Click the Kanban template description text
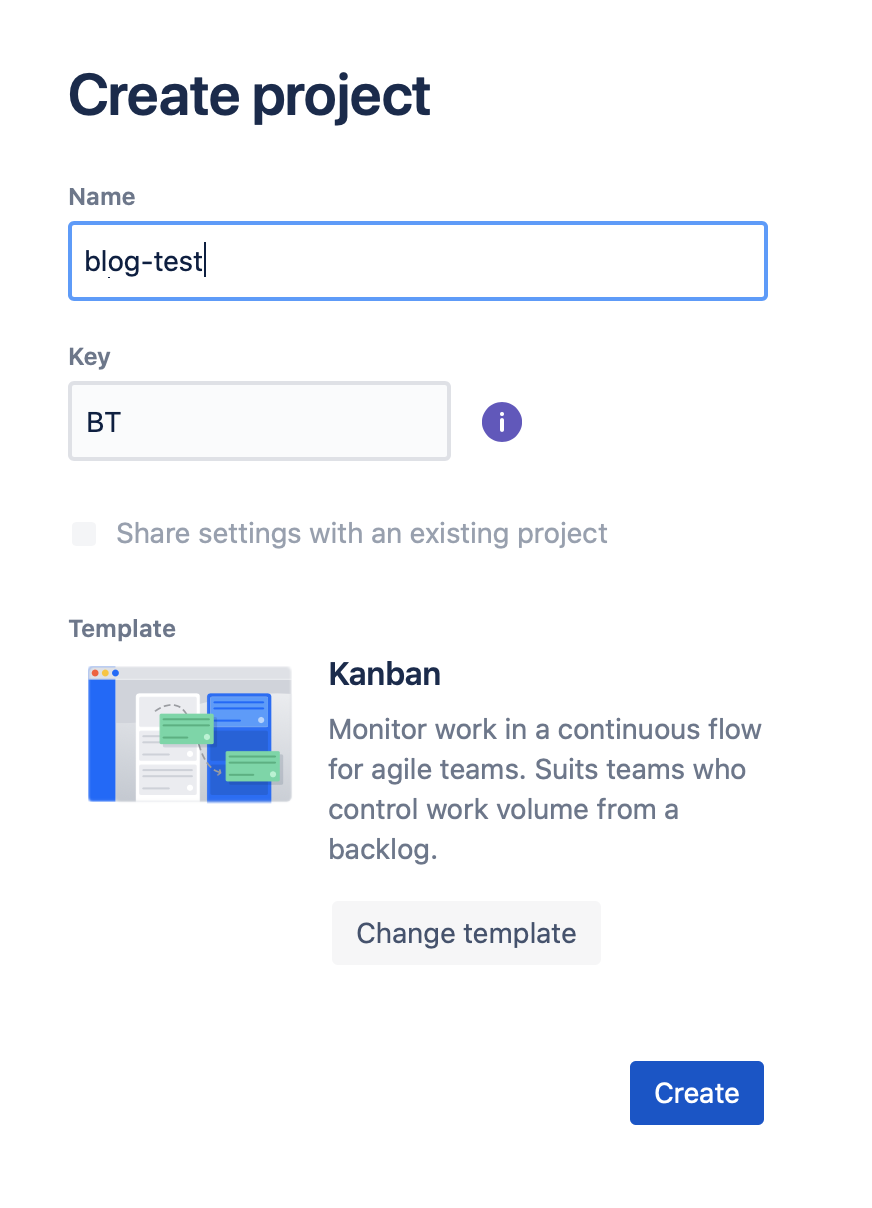 pos(545,789)
